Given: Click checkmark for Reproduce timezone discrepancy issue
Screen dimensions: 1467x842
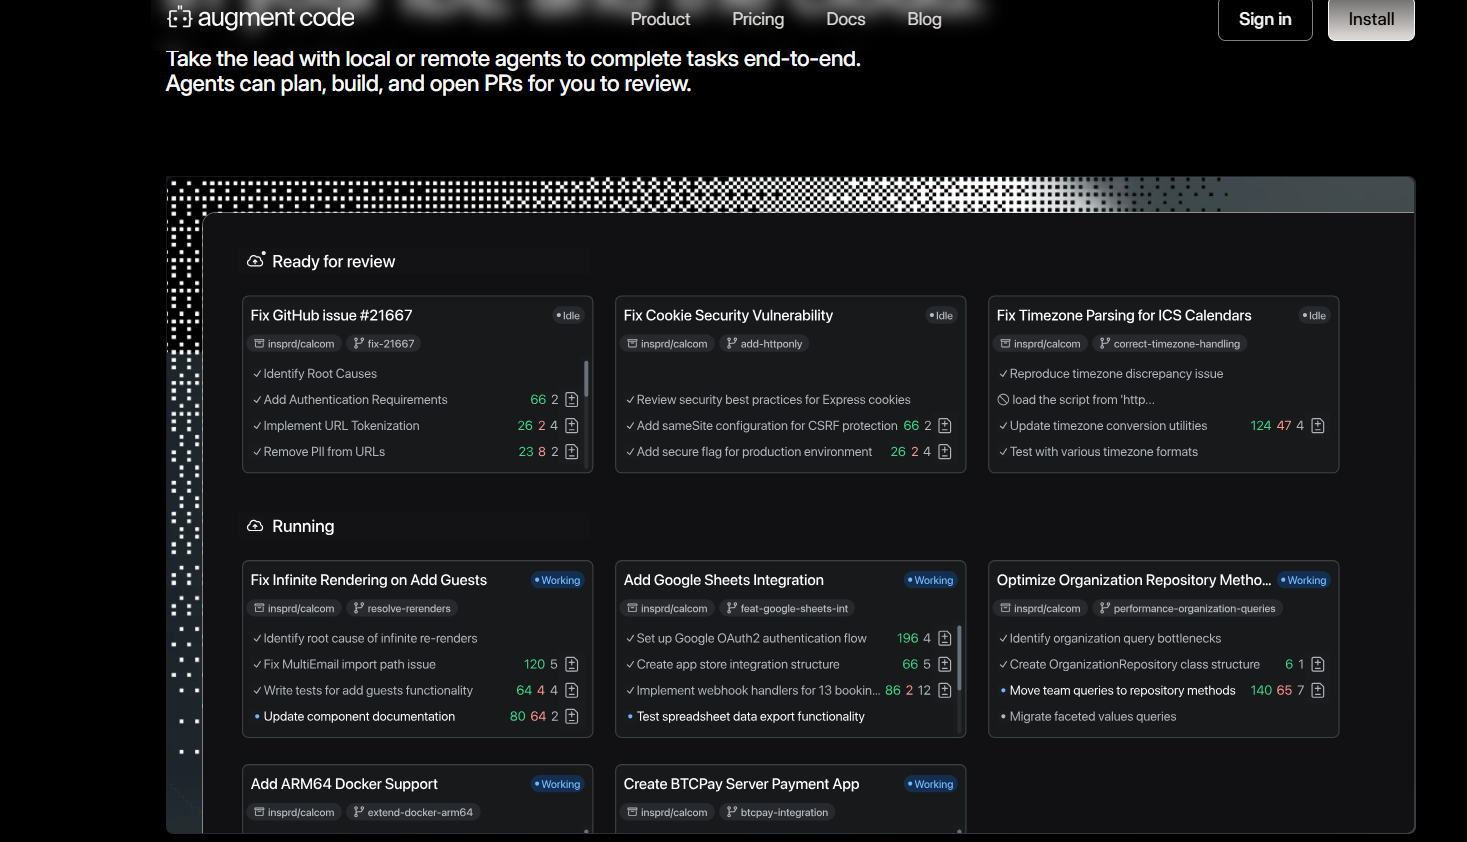Looking at the screenshot, I should (1003, 374).
